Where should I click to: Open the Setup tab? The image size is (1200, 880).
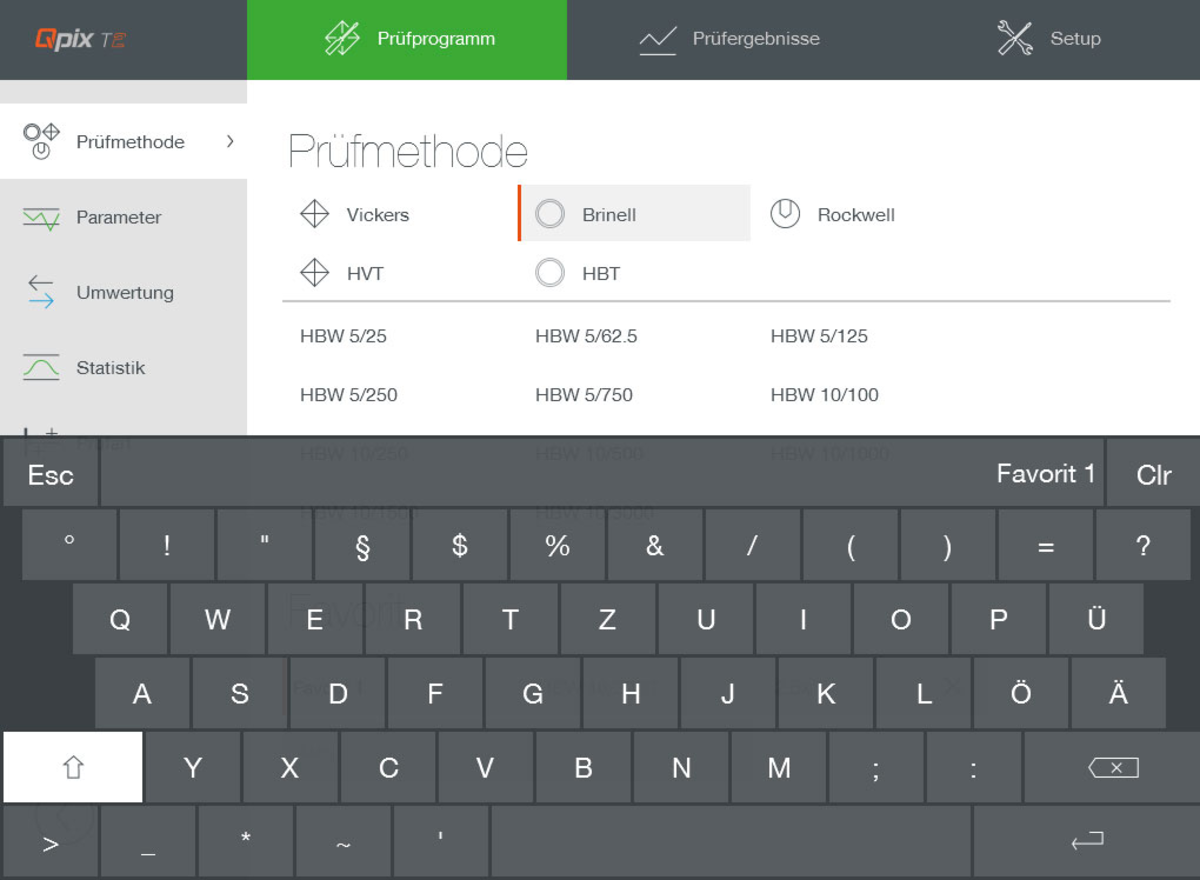pyautogui.click(x=1050, y=39)
